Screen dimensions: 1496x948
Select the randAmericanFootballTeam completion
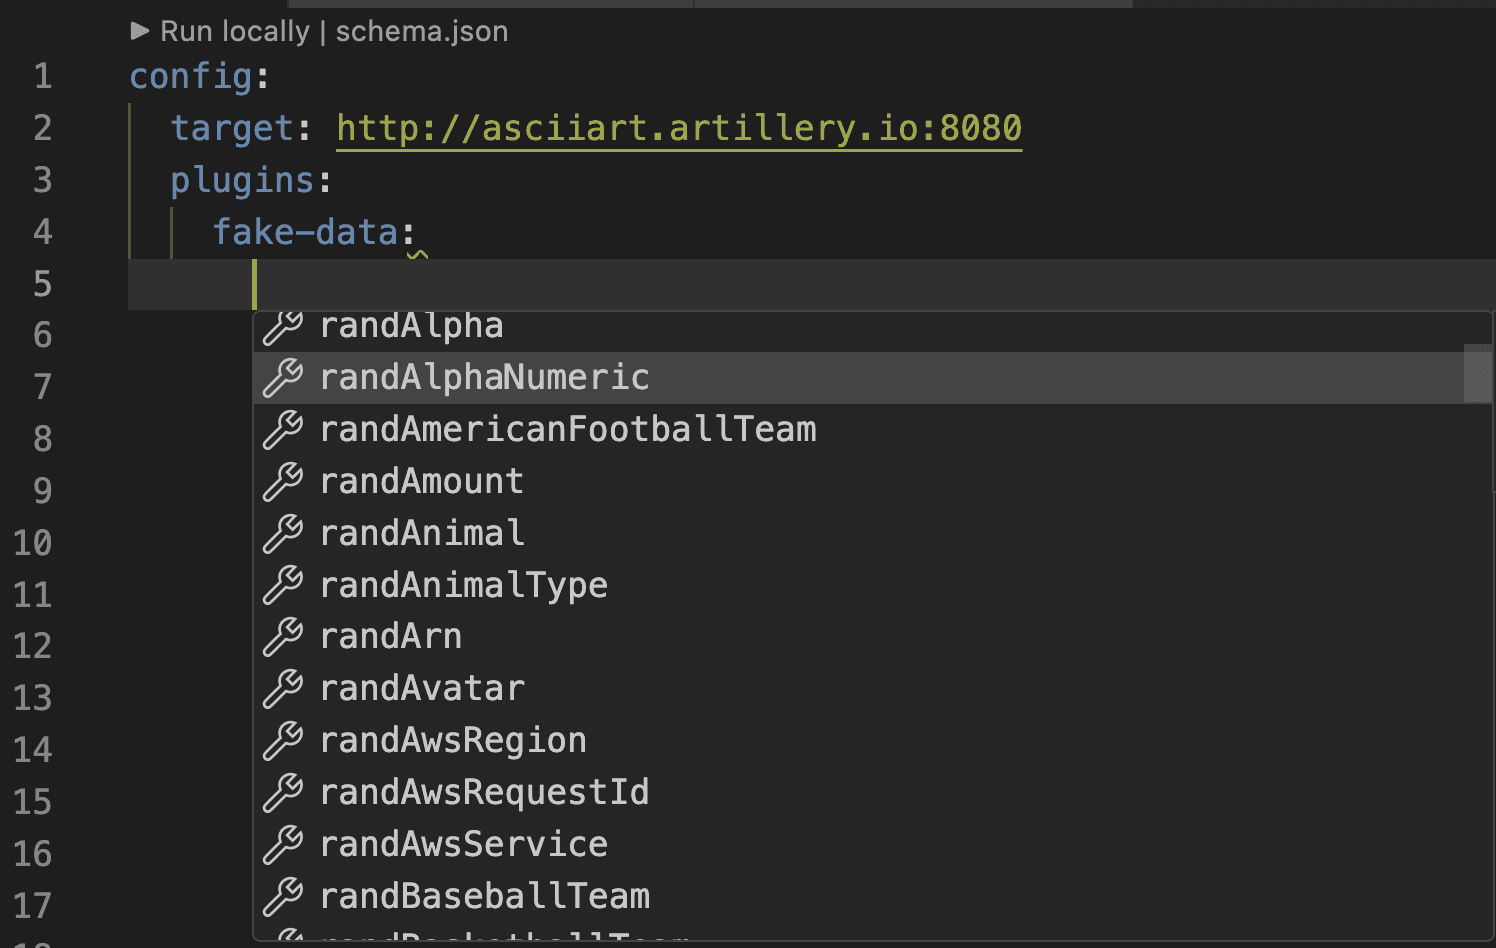tap(568, 429)
